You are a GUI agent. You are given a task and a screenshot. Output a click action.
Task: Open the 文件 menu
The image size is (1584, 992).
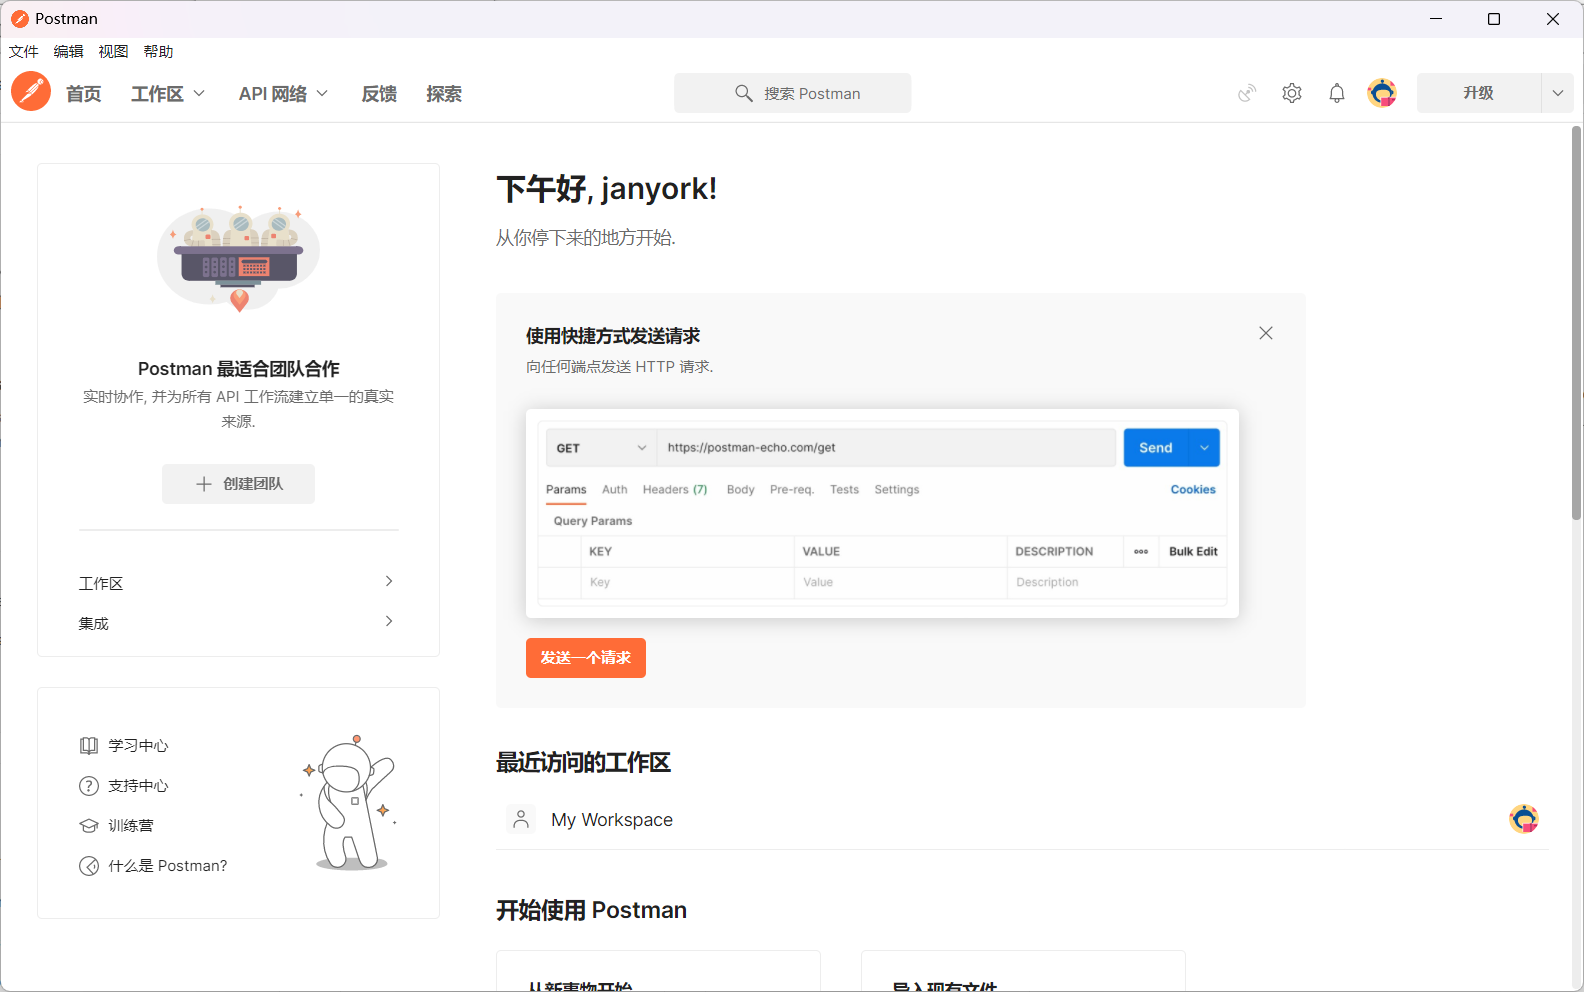pos(23,52)
